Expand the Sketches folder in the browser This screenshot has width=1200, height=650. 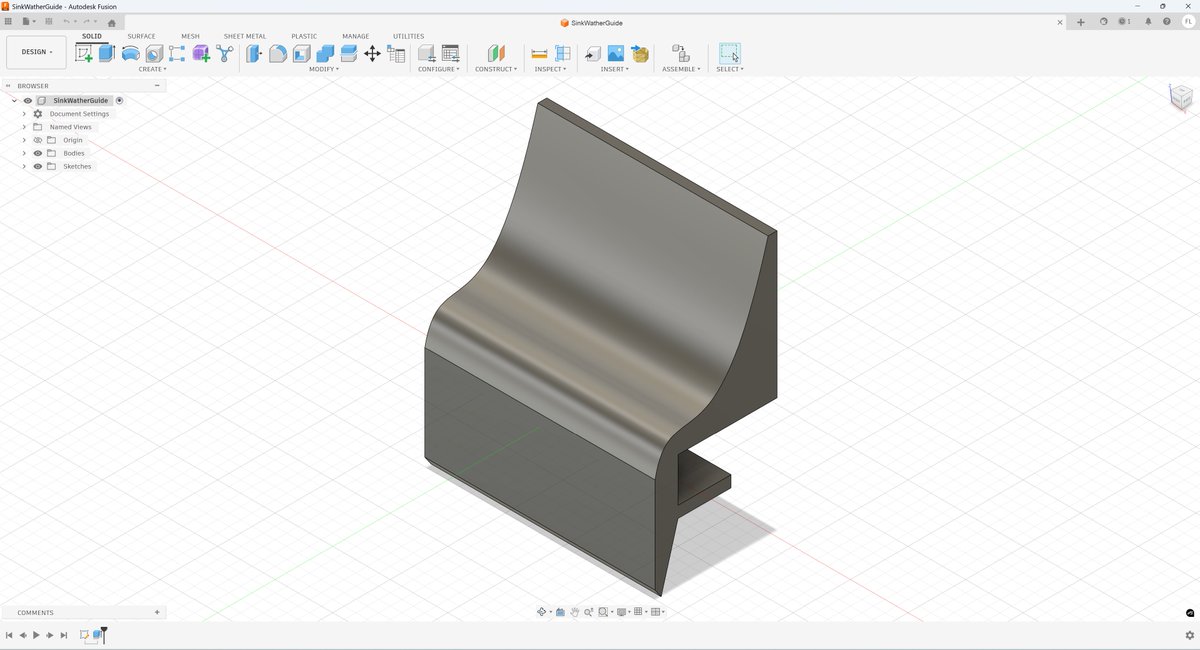pyautogui.click(x=24, y=166)
